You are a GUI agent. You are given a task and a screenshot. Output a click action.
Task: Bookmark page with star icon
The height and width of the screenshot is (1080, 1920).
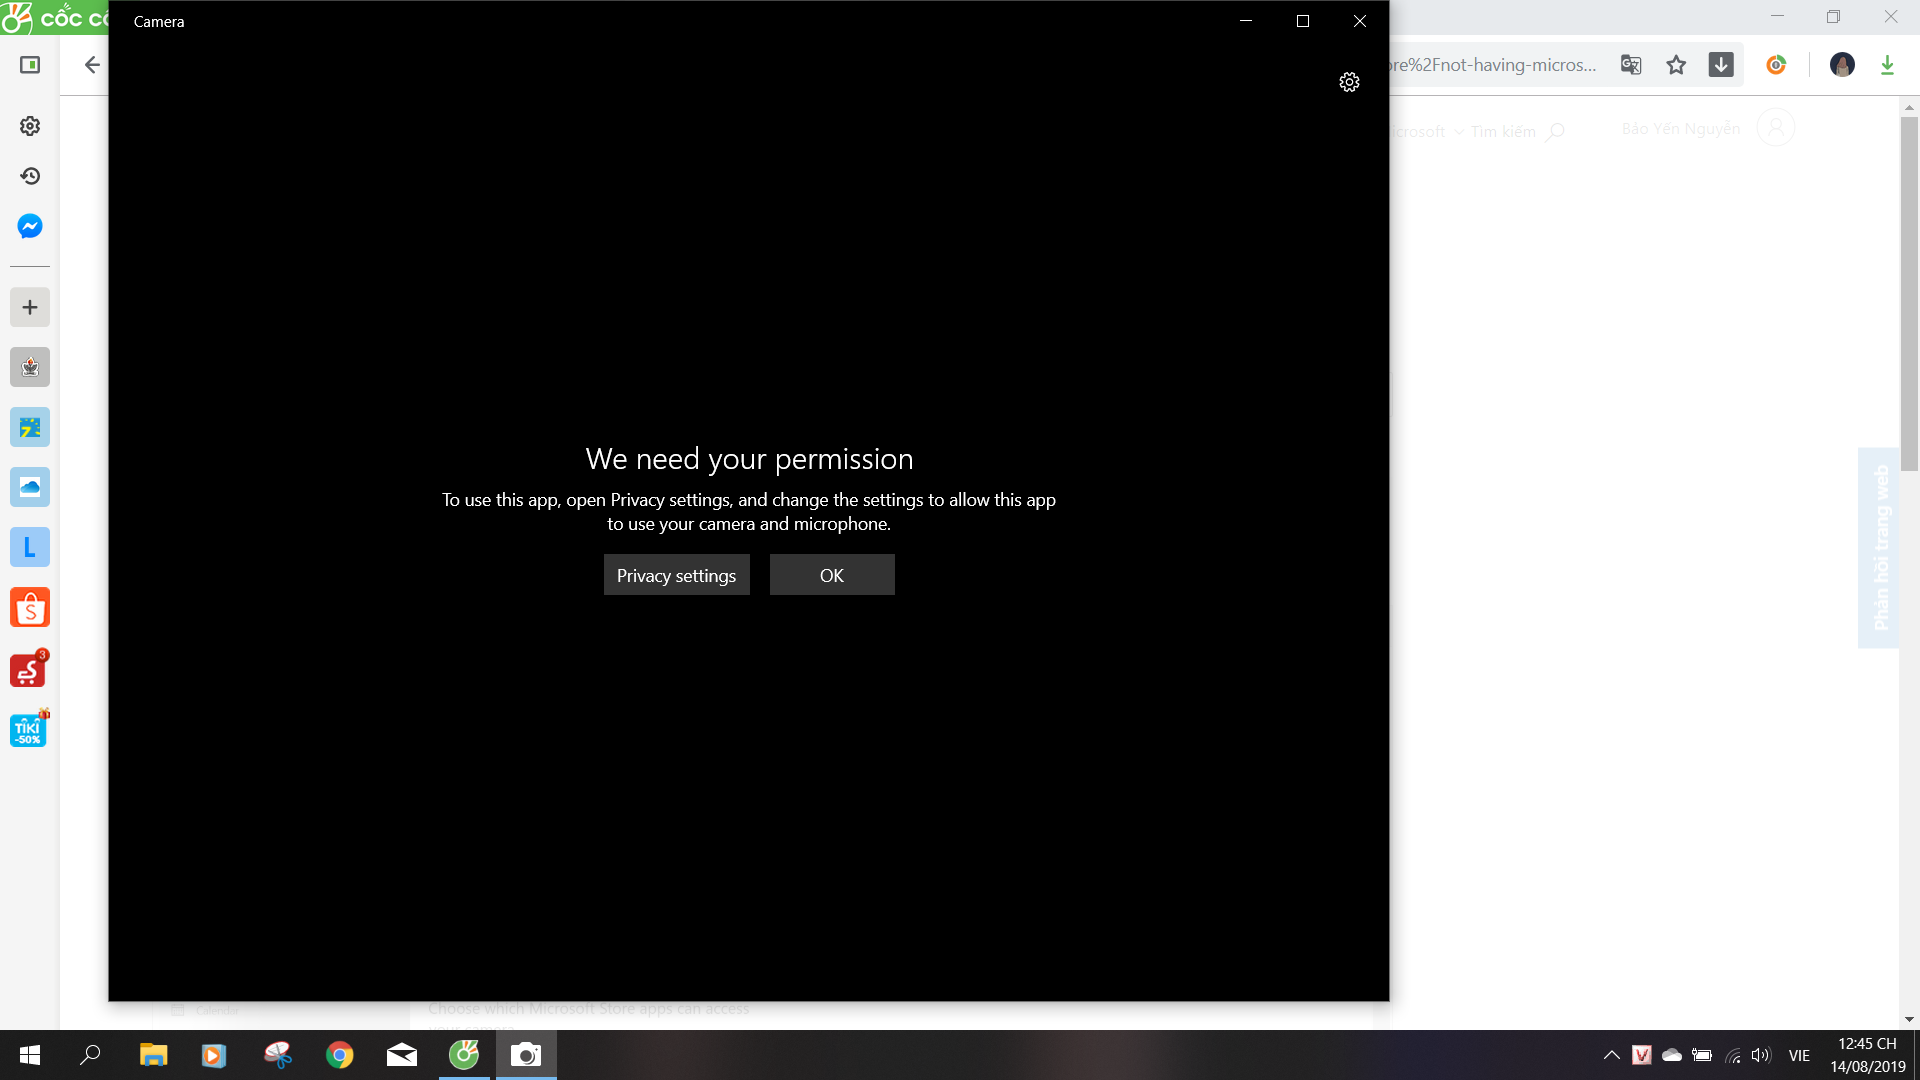click(1676, 65)
